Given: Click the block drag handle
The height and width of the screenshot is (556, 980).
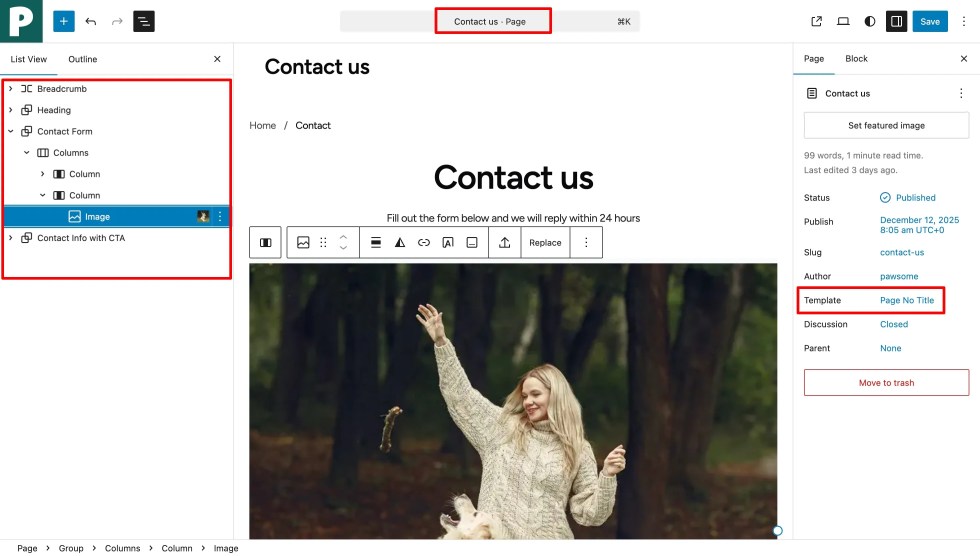Looking at the screenshot, I should 323,242.
